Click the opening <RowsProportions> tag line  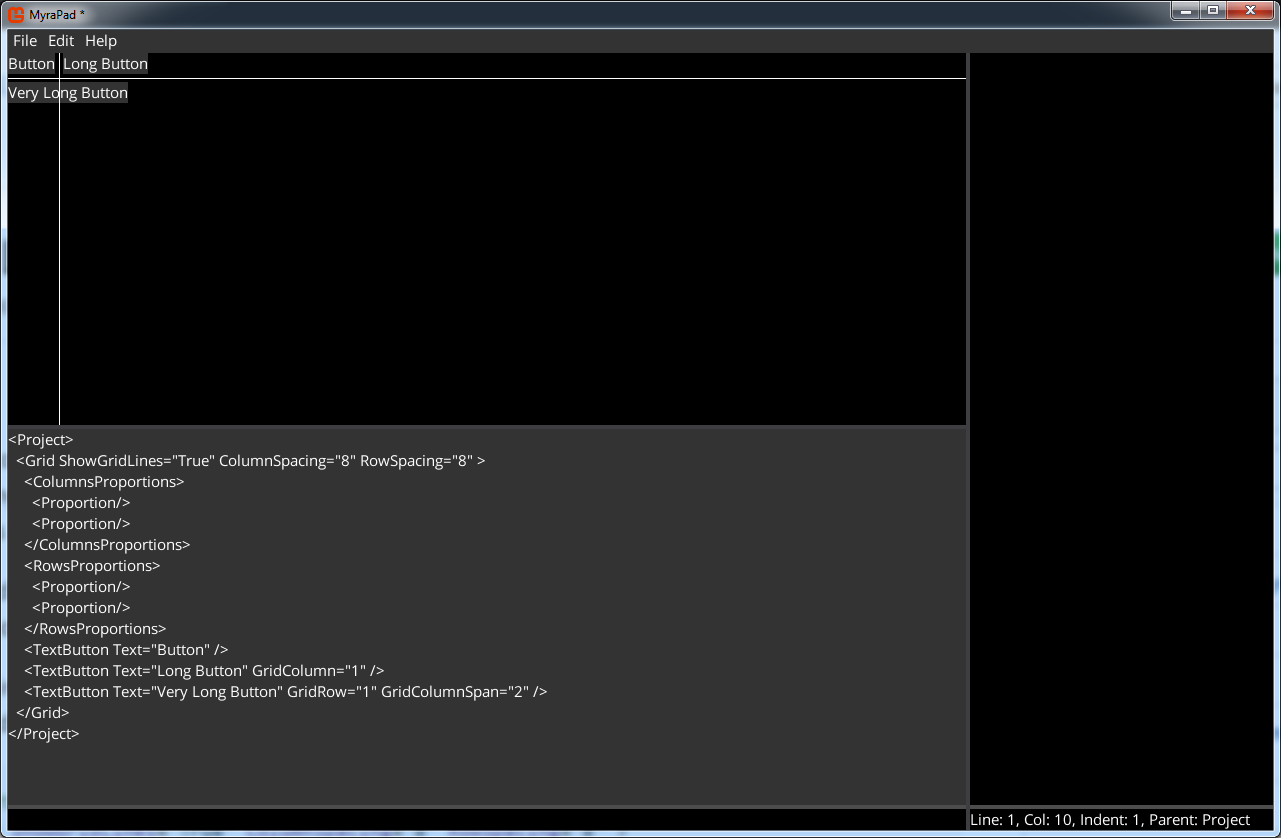(92, 566)
